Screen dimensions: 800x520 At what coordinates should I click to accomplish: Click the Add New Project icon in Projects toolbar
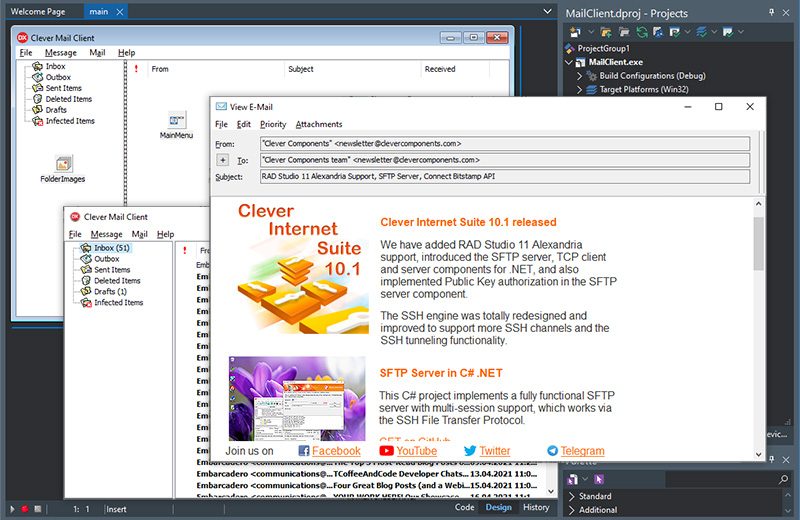point(576,32)
